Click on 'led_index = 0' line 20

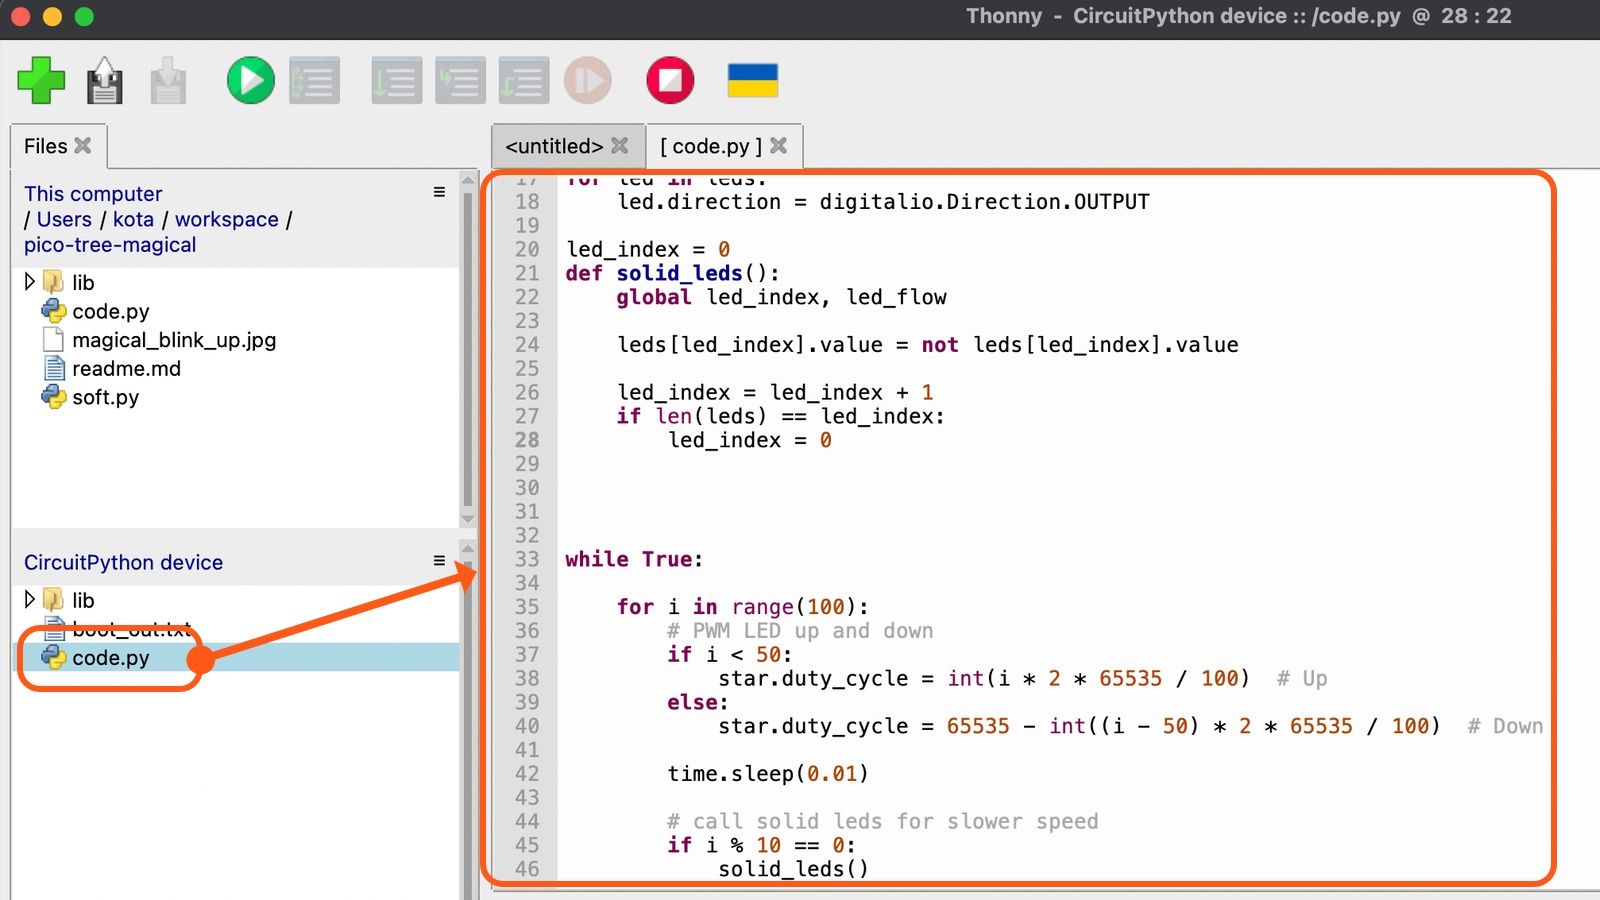tap(648, 249)
